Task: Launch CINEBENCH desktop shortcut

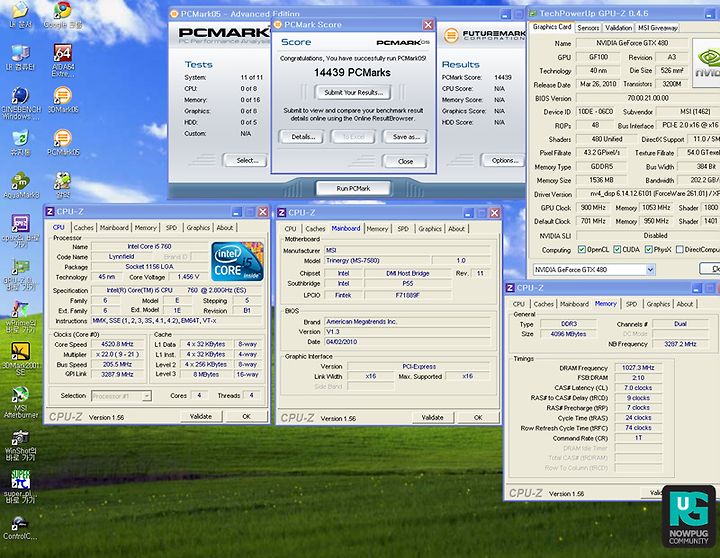Action: [21, 103]
